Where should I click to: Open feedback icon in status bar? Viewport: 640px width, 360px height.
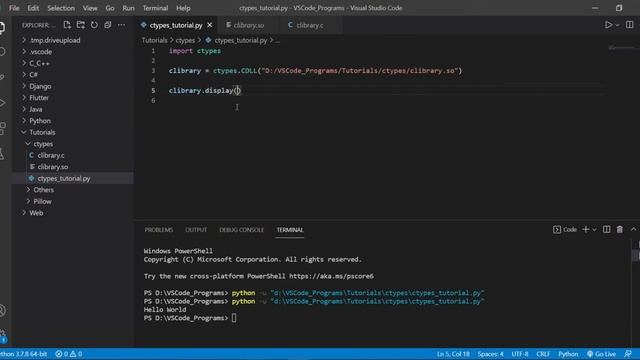(628, 354)
